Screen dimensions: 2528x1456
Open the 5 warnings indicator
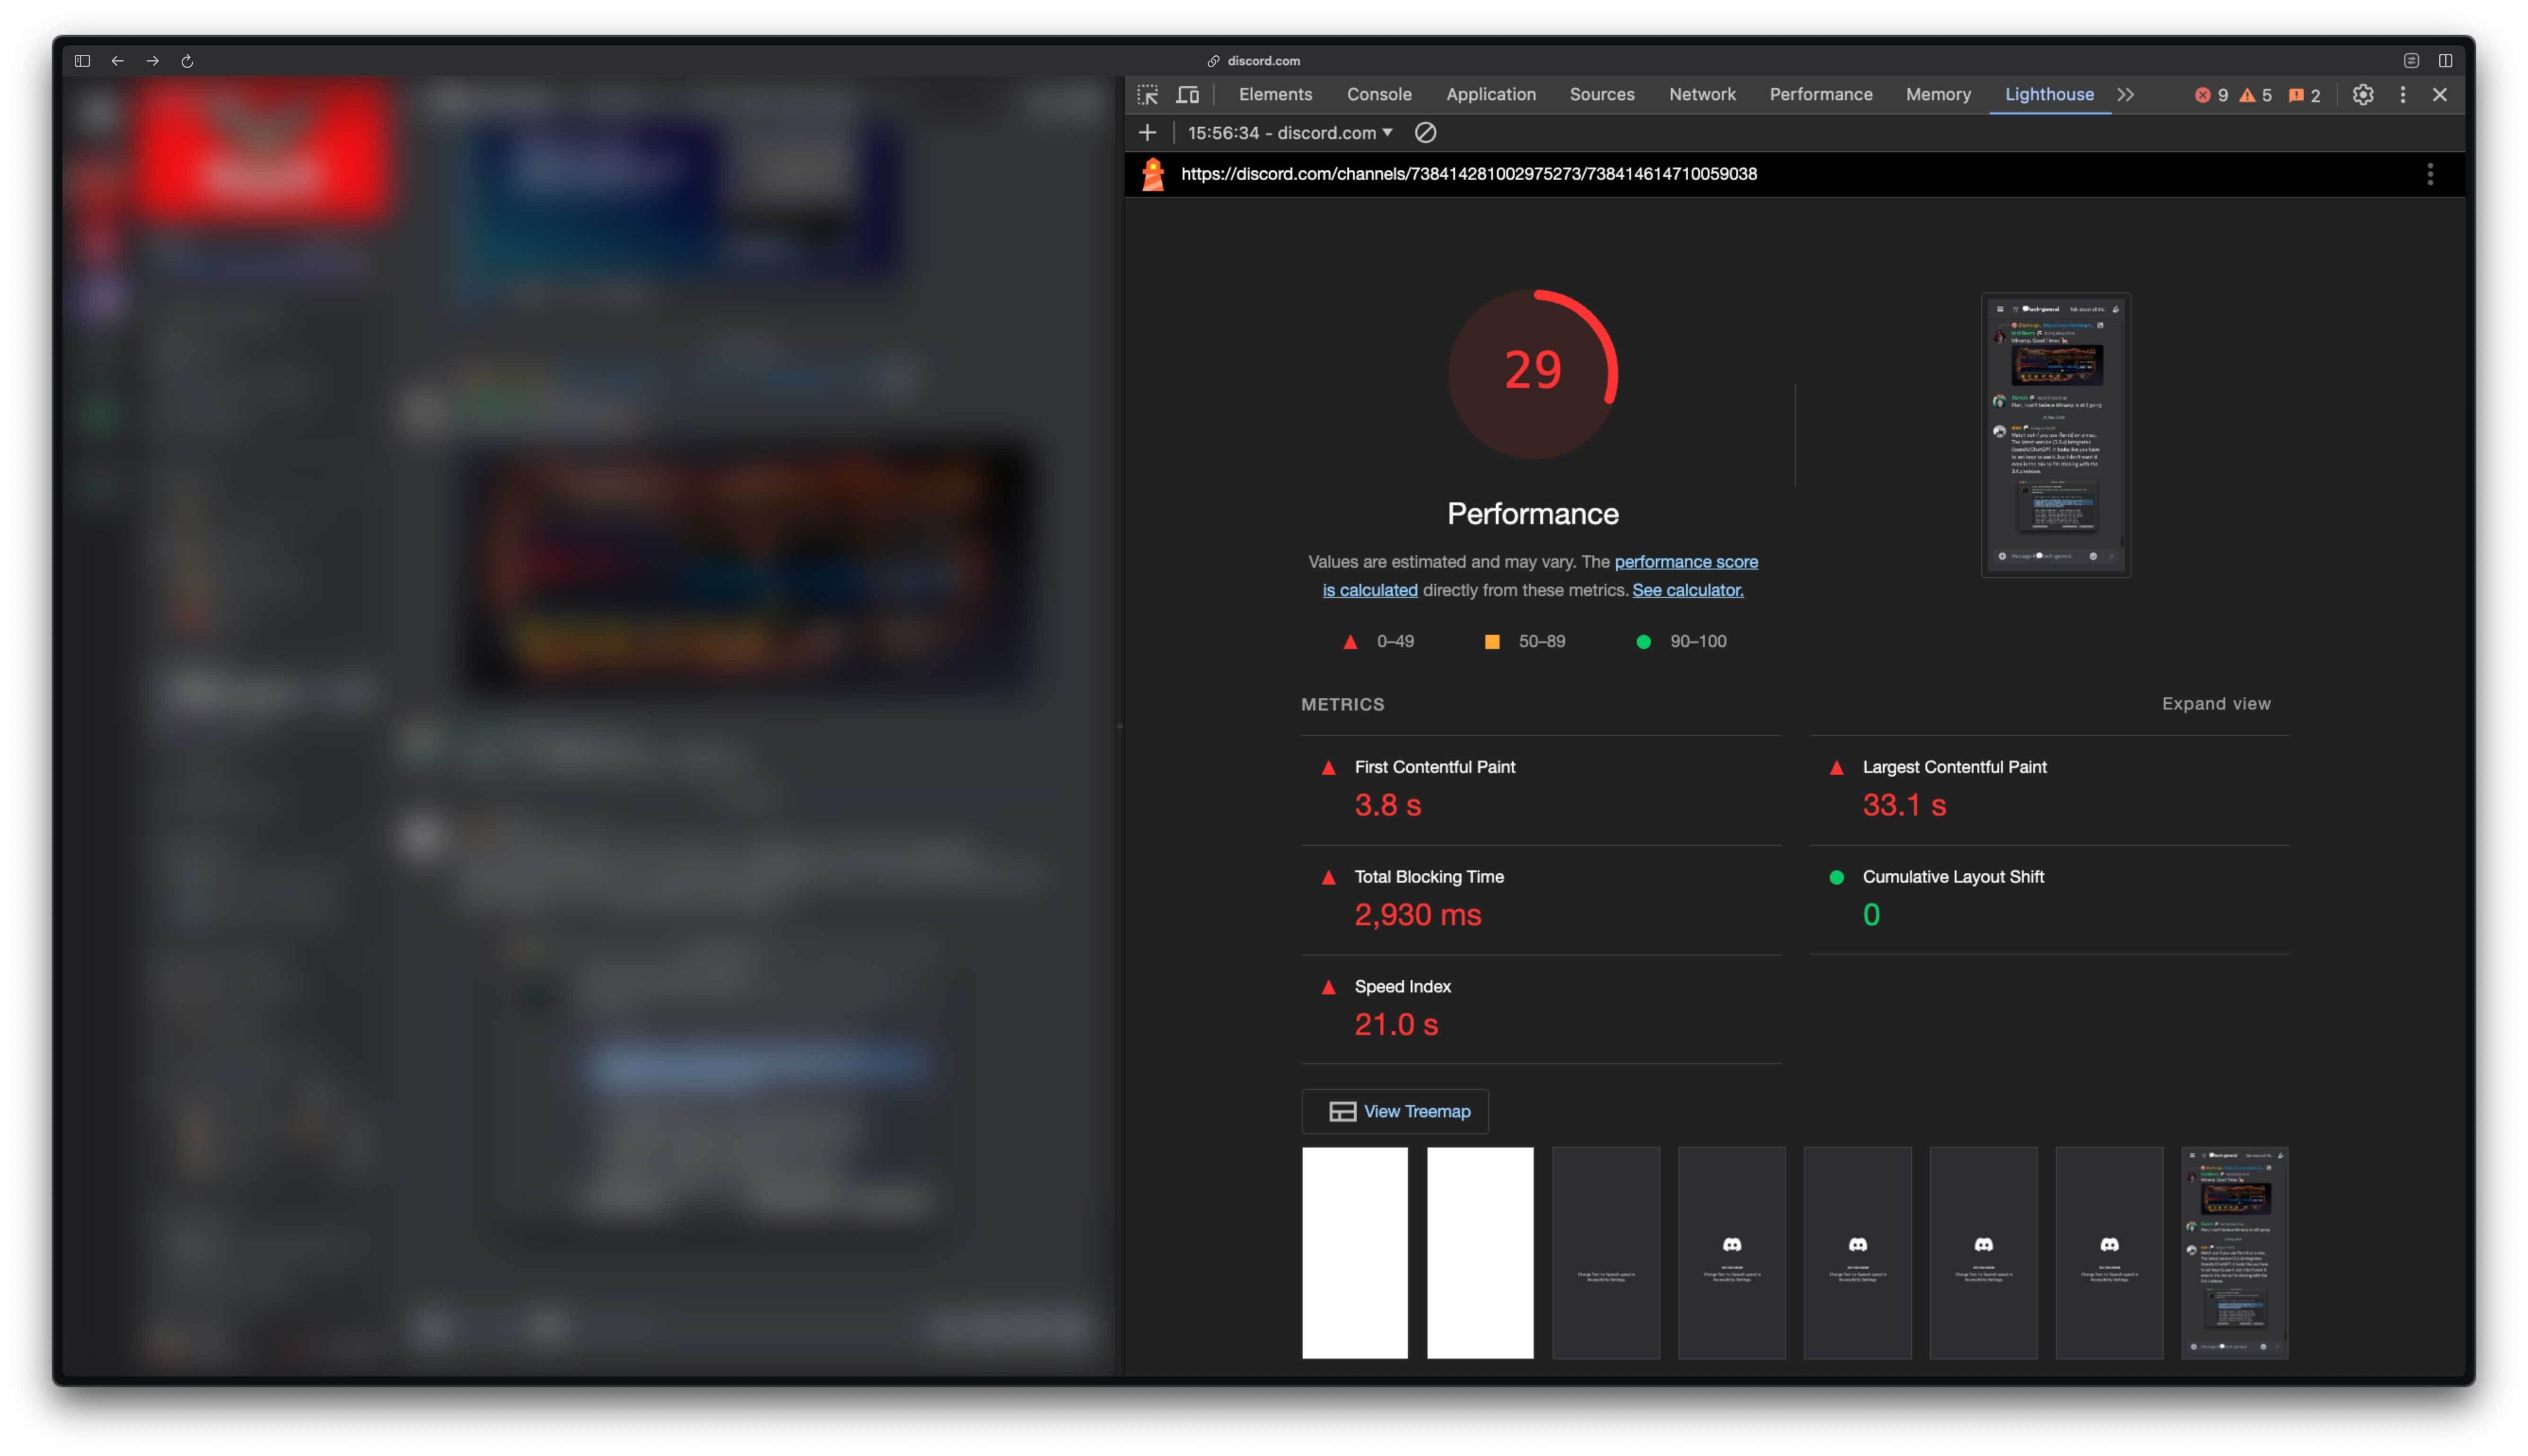[2255, 95]
